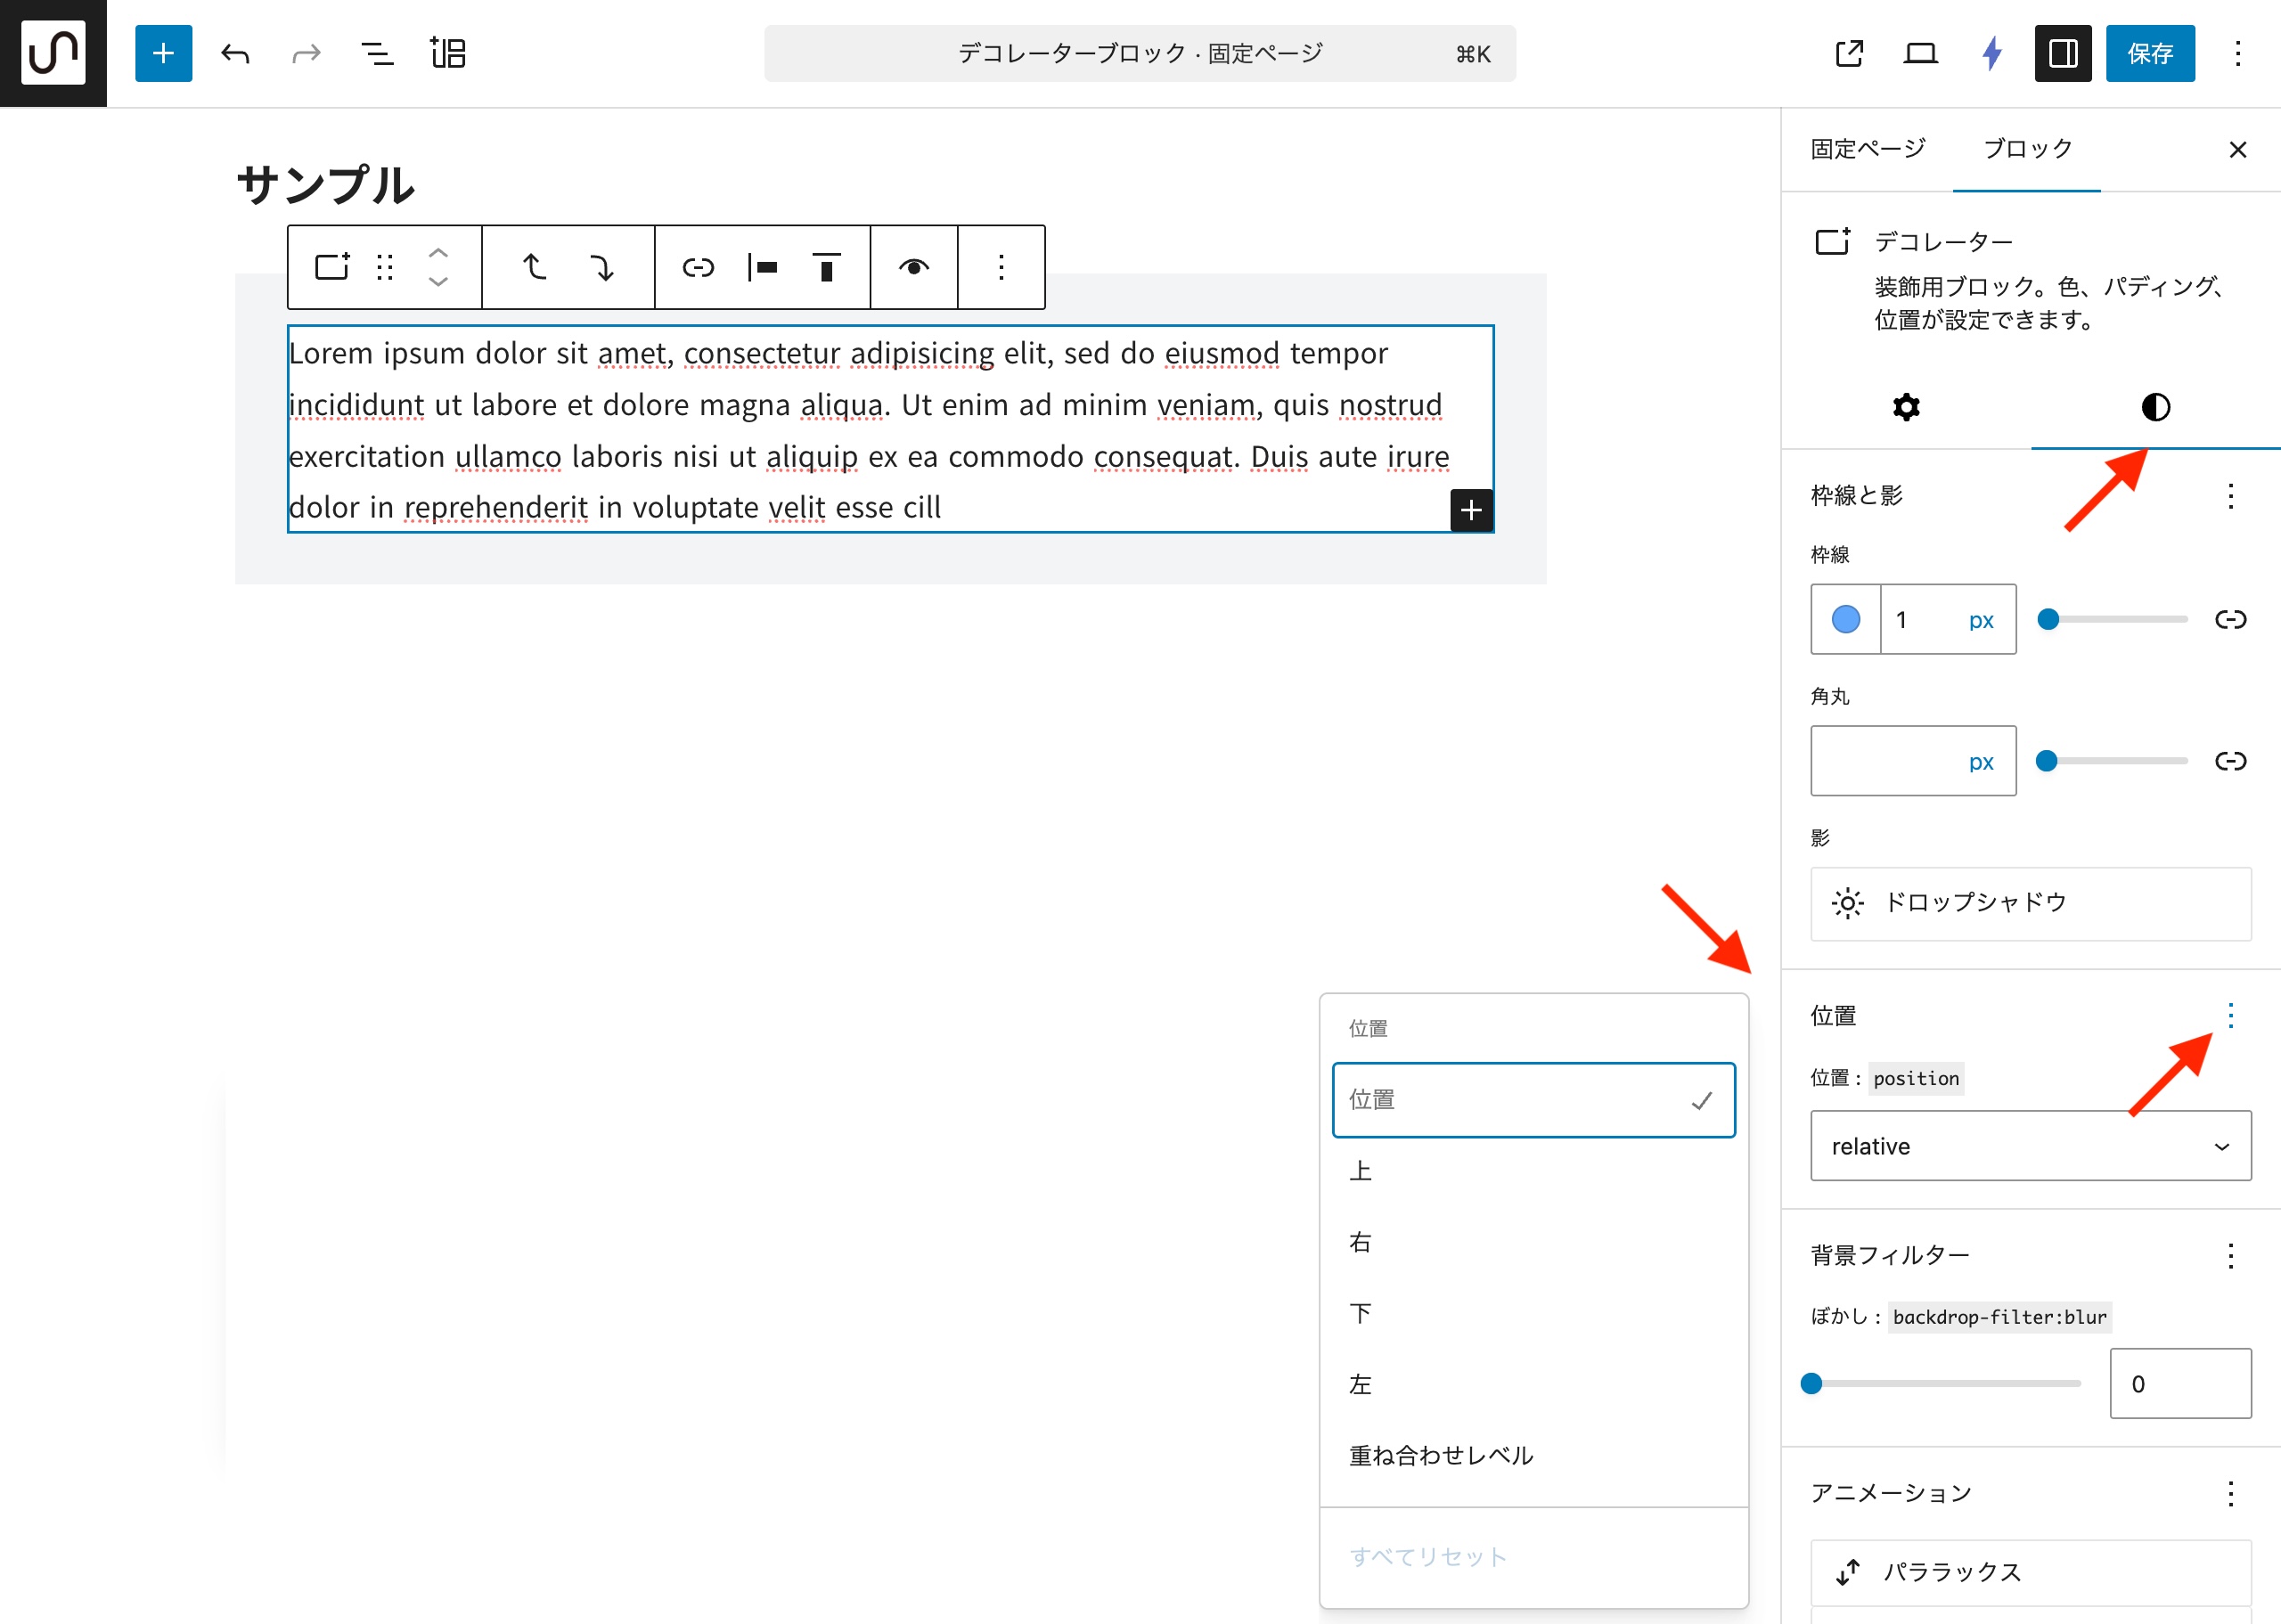The image size is (2281, 1624).
Task: Click the link icon in block toolbar
Action: (x=698, y=267)
